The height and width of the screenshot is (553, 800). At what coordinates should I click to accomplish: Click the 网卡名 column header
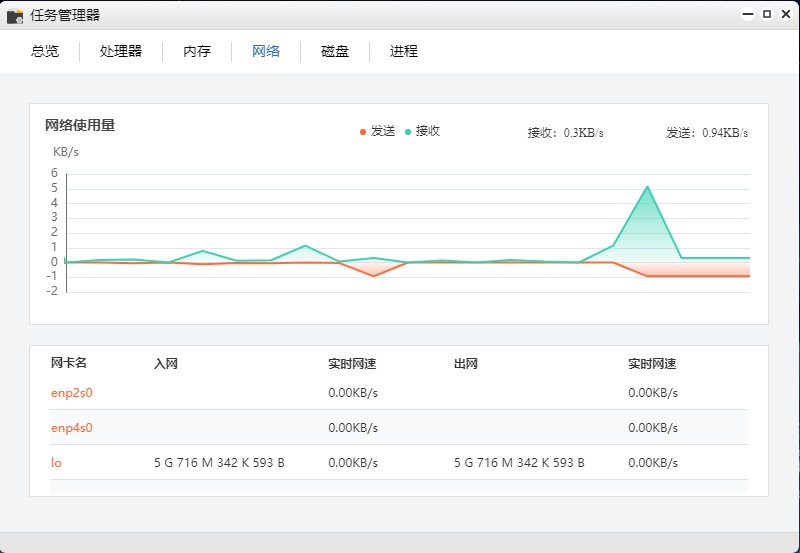point(69,363)
